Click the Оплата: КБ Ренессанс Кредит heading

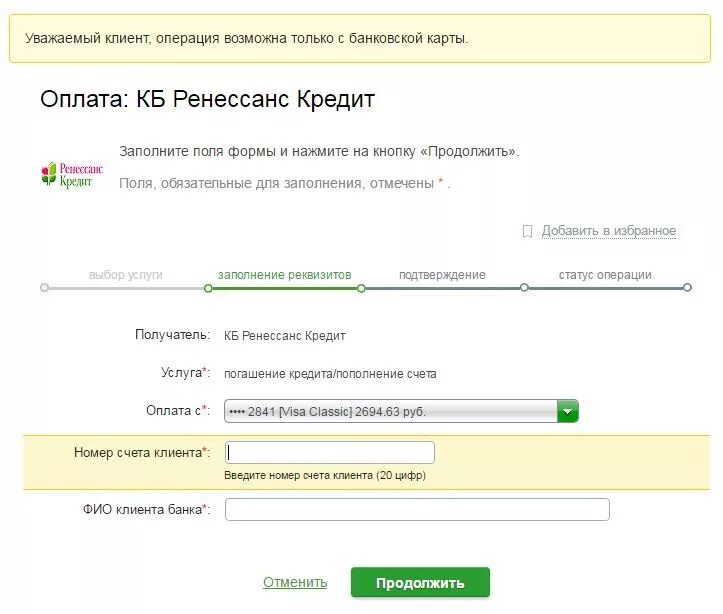coord(207,99)
